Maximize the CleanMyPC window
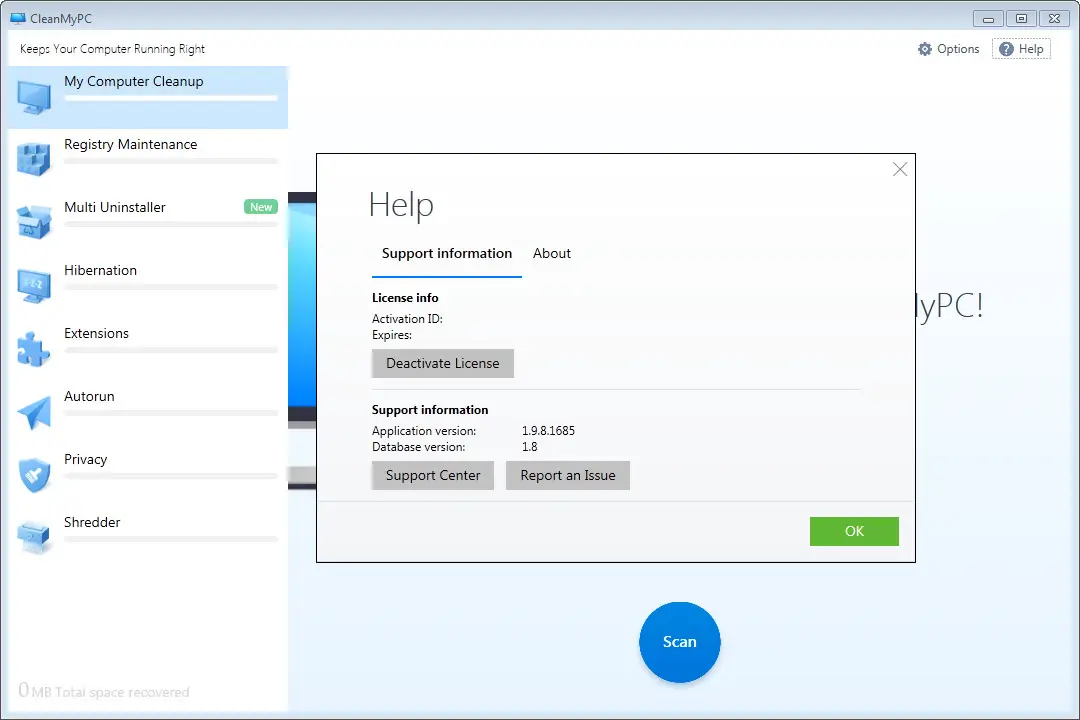The height and width of the screenshot is (720, 1080). (1021, 19)
